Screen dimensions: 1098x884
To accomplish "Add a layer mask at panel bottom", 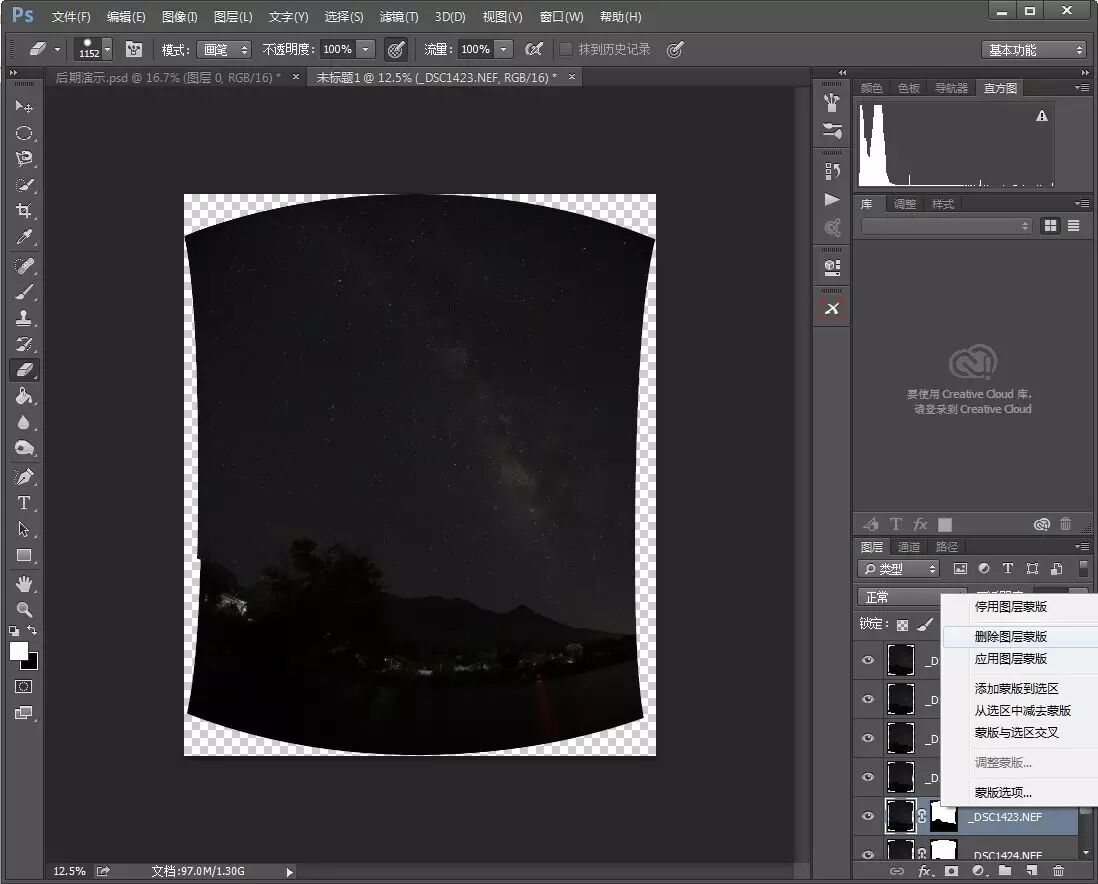I will tap(951, 871).
